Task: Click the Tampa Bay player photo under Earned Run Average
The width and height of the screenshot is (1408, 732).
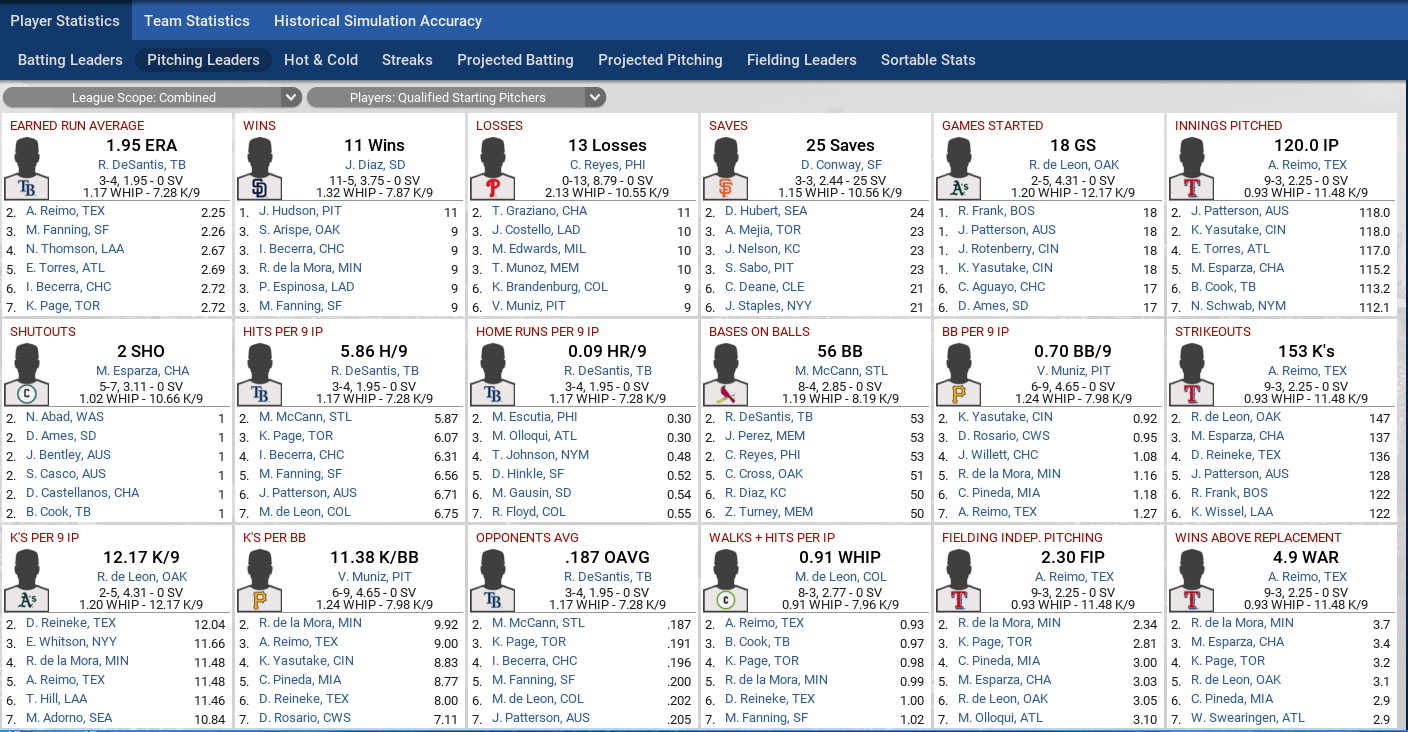Action: [27, 168]
